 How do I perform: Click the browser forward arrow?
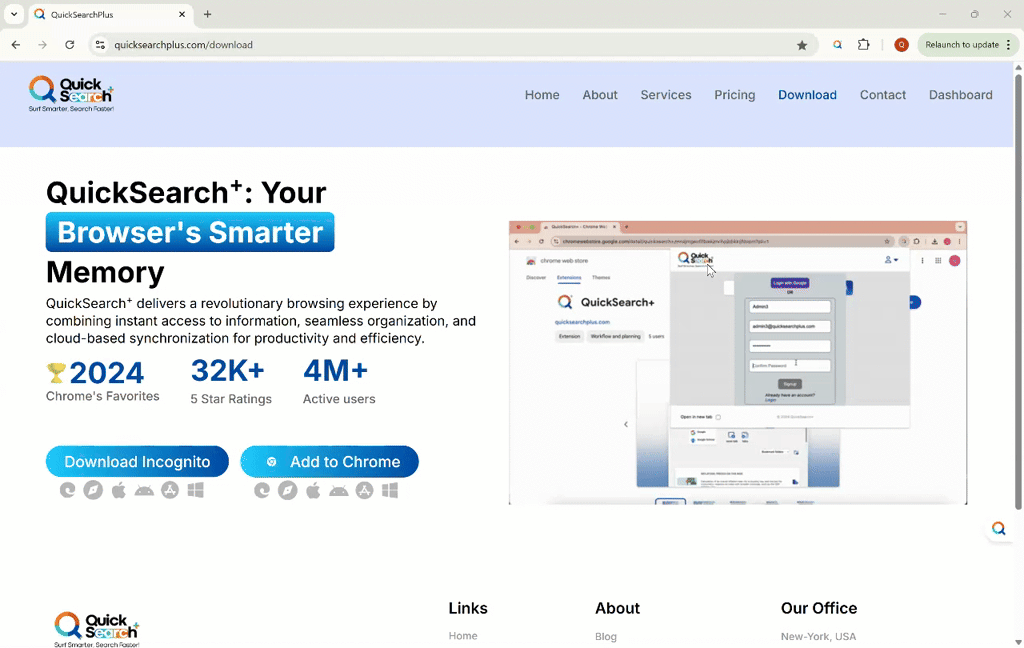pos(42,44)
